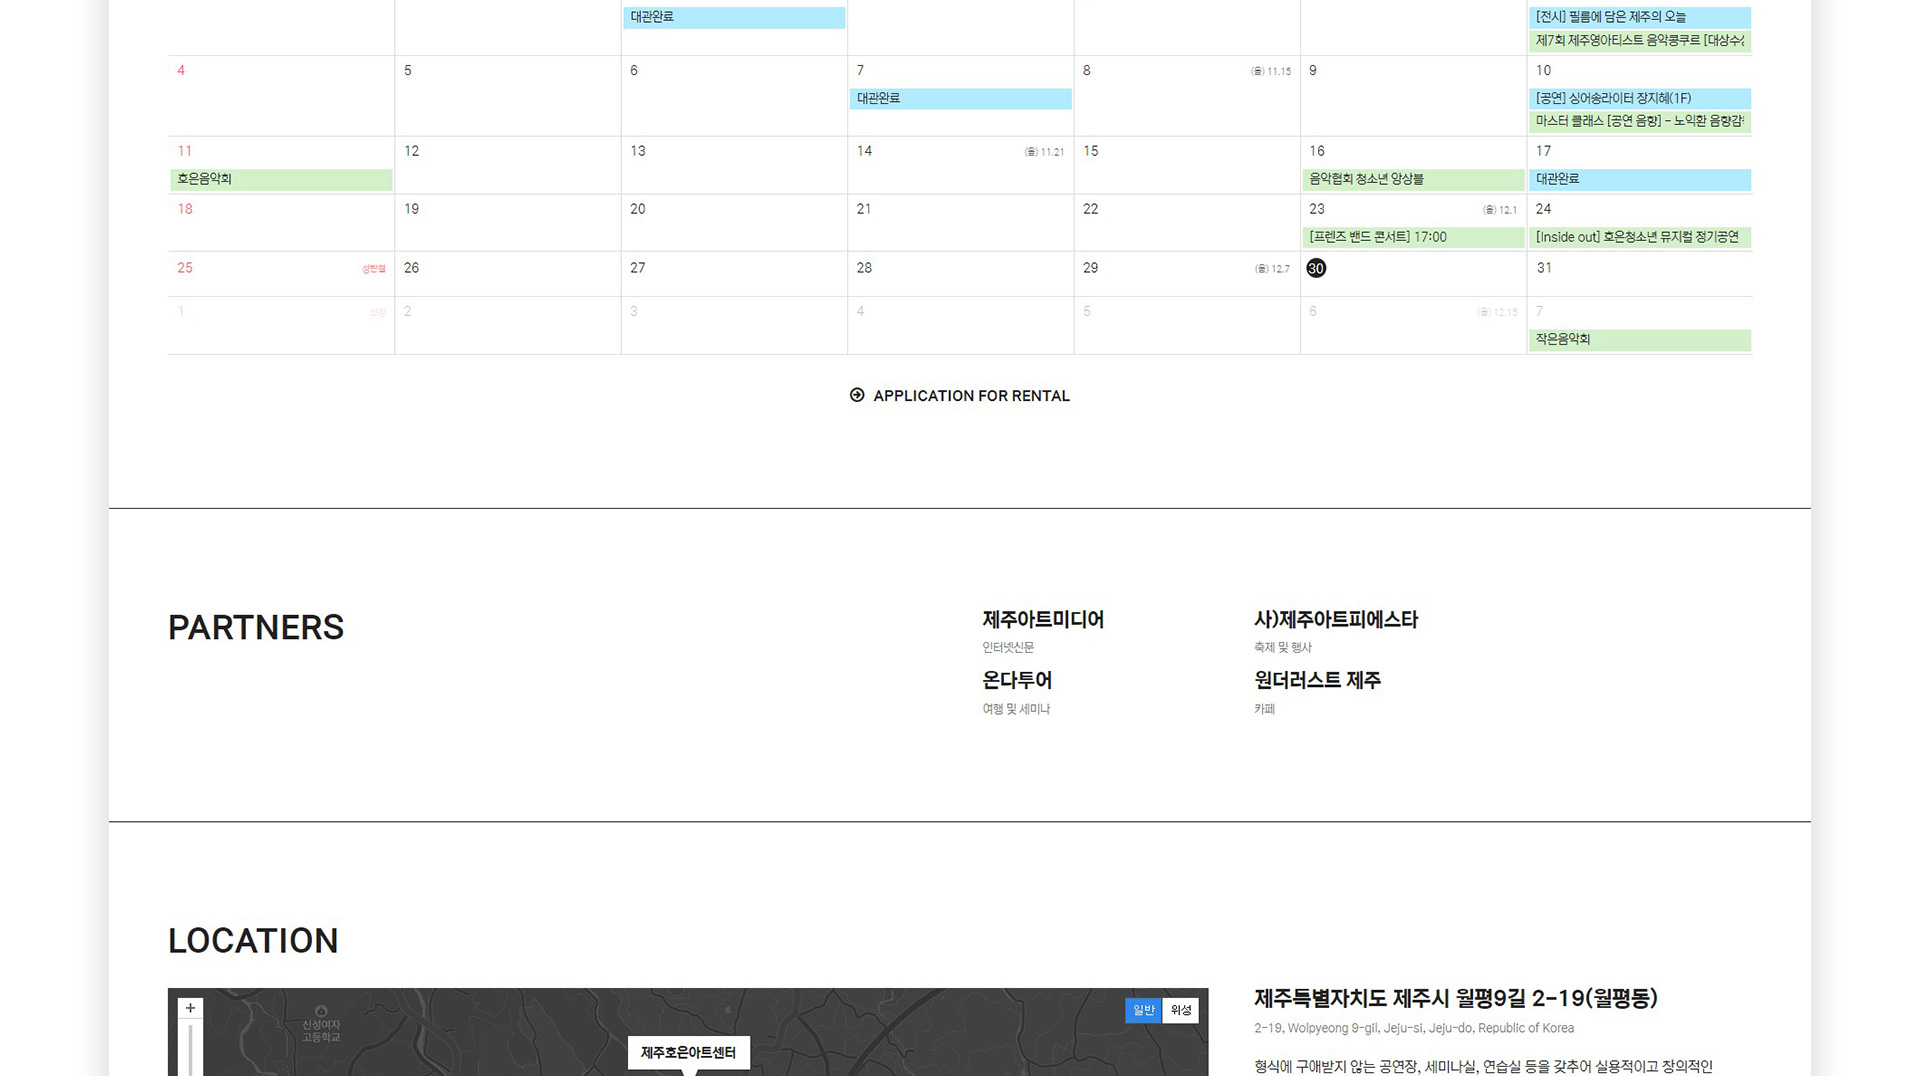Open the 프렌즈 밴드 콘서트 17:00 event
Screen dimensions: 1920x1076
(1413, 237)
